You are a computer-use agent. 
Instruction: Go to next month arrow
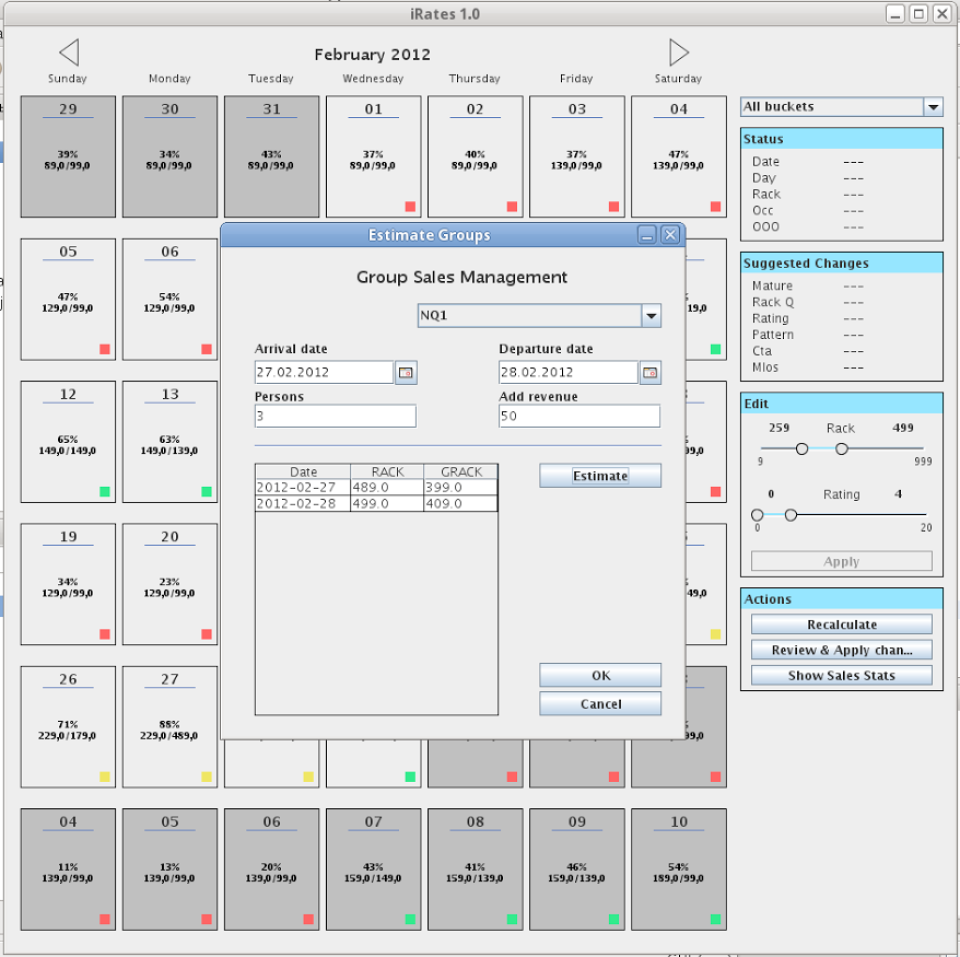679,53
